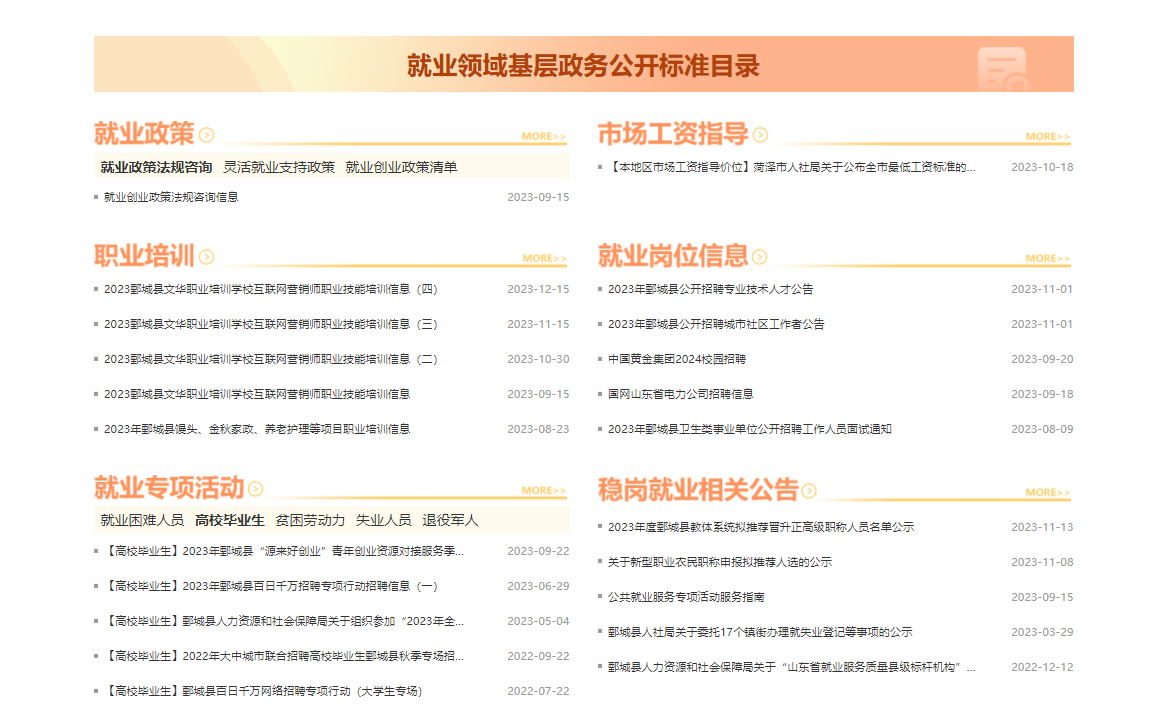This screenshot has height=710, width=1151.
Task: Click the circle arrow icon beside 就业专项活动
Action: pos(255,489)
